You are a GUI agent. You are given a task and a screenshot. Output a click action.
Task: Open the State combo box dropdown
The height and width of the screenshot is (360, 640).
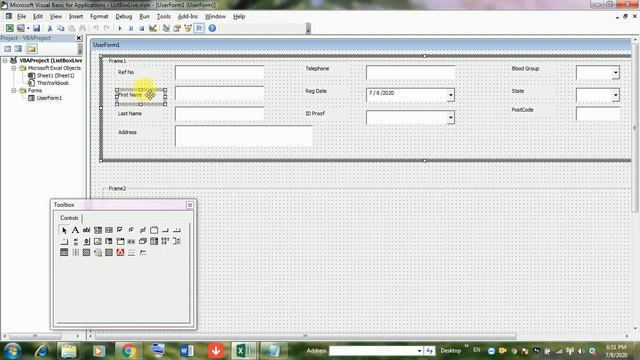[x=616, y=95]
